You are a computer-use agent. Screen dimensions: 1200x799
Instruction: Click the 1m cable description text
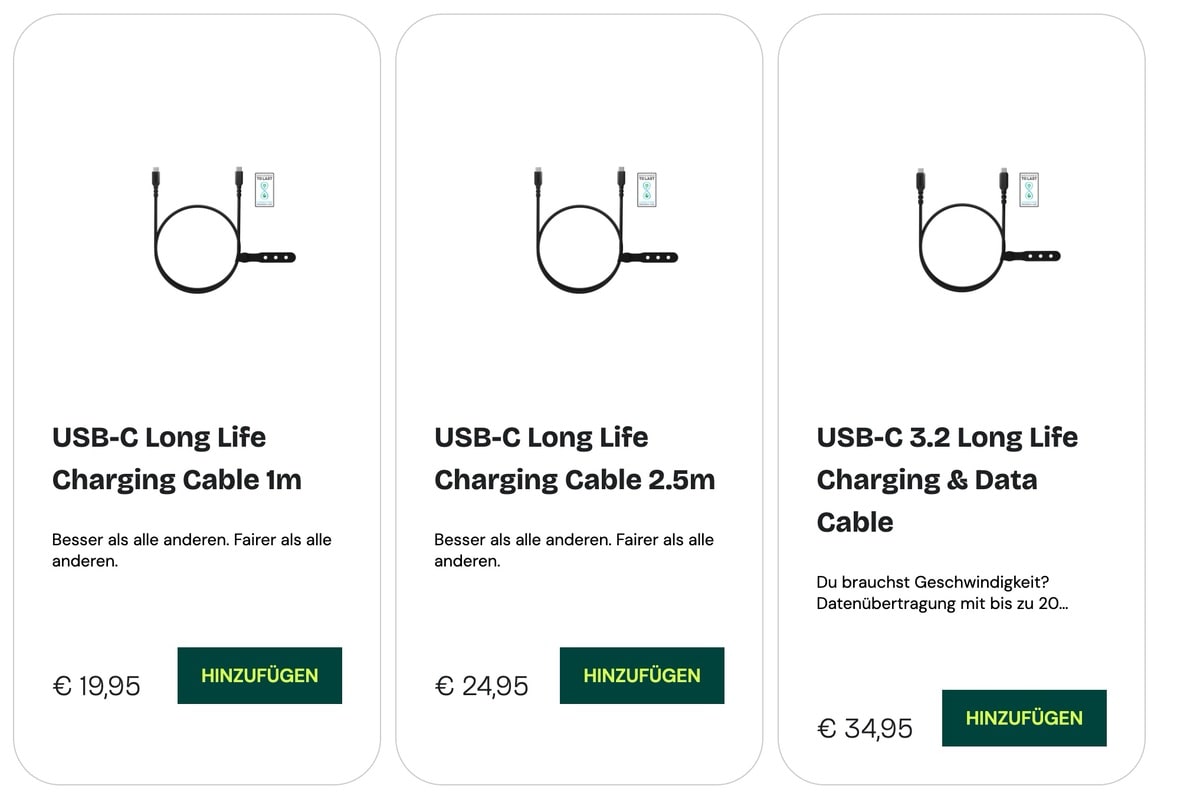coord(191,550)
